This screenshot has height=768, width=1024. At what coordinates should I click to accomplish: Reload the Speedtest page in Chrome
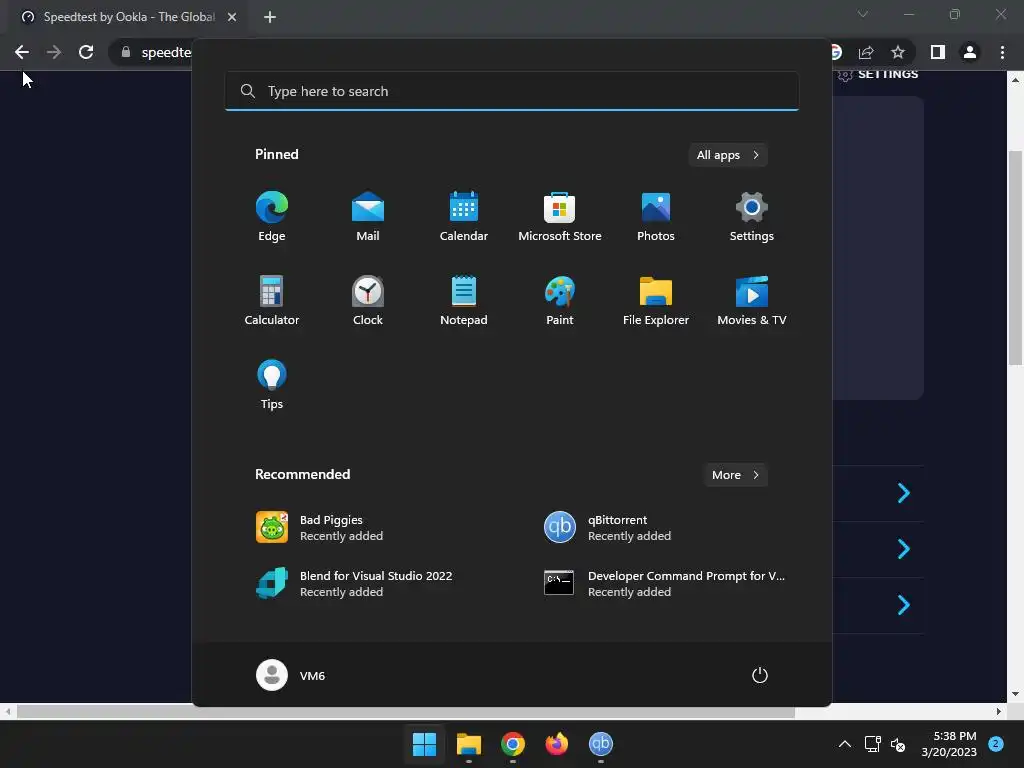pyautogui.click(x=86, y=52)
